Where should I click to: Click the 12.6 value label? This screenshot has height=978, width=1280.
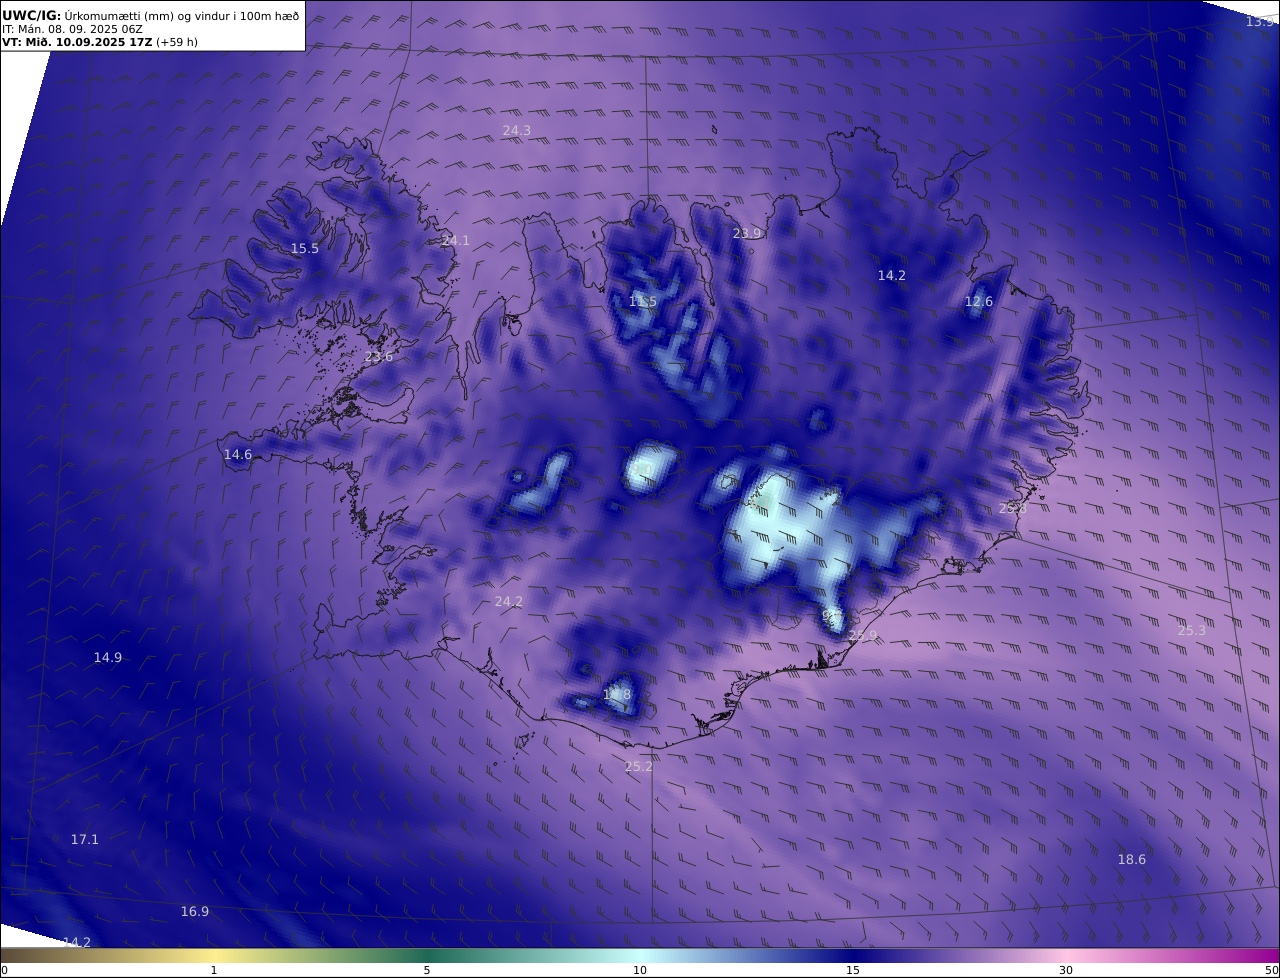tap(979, 302)
